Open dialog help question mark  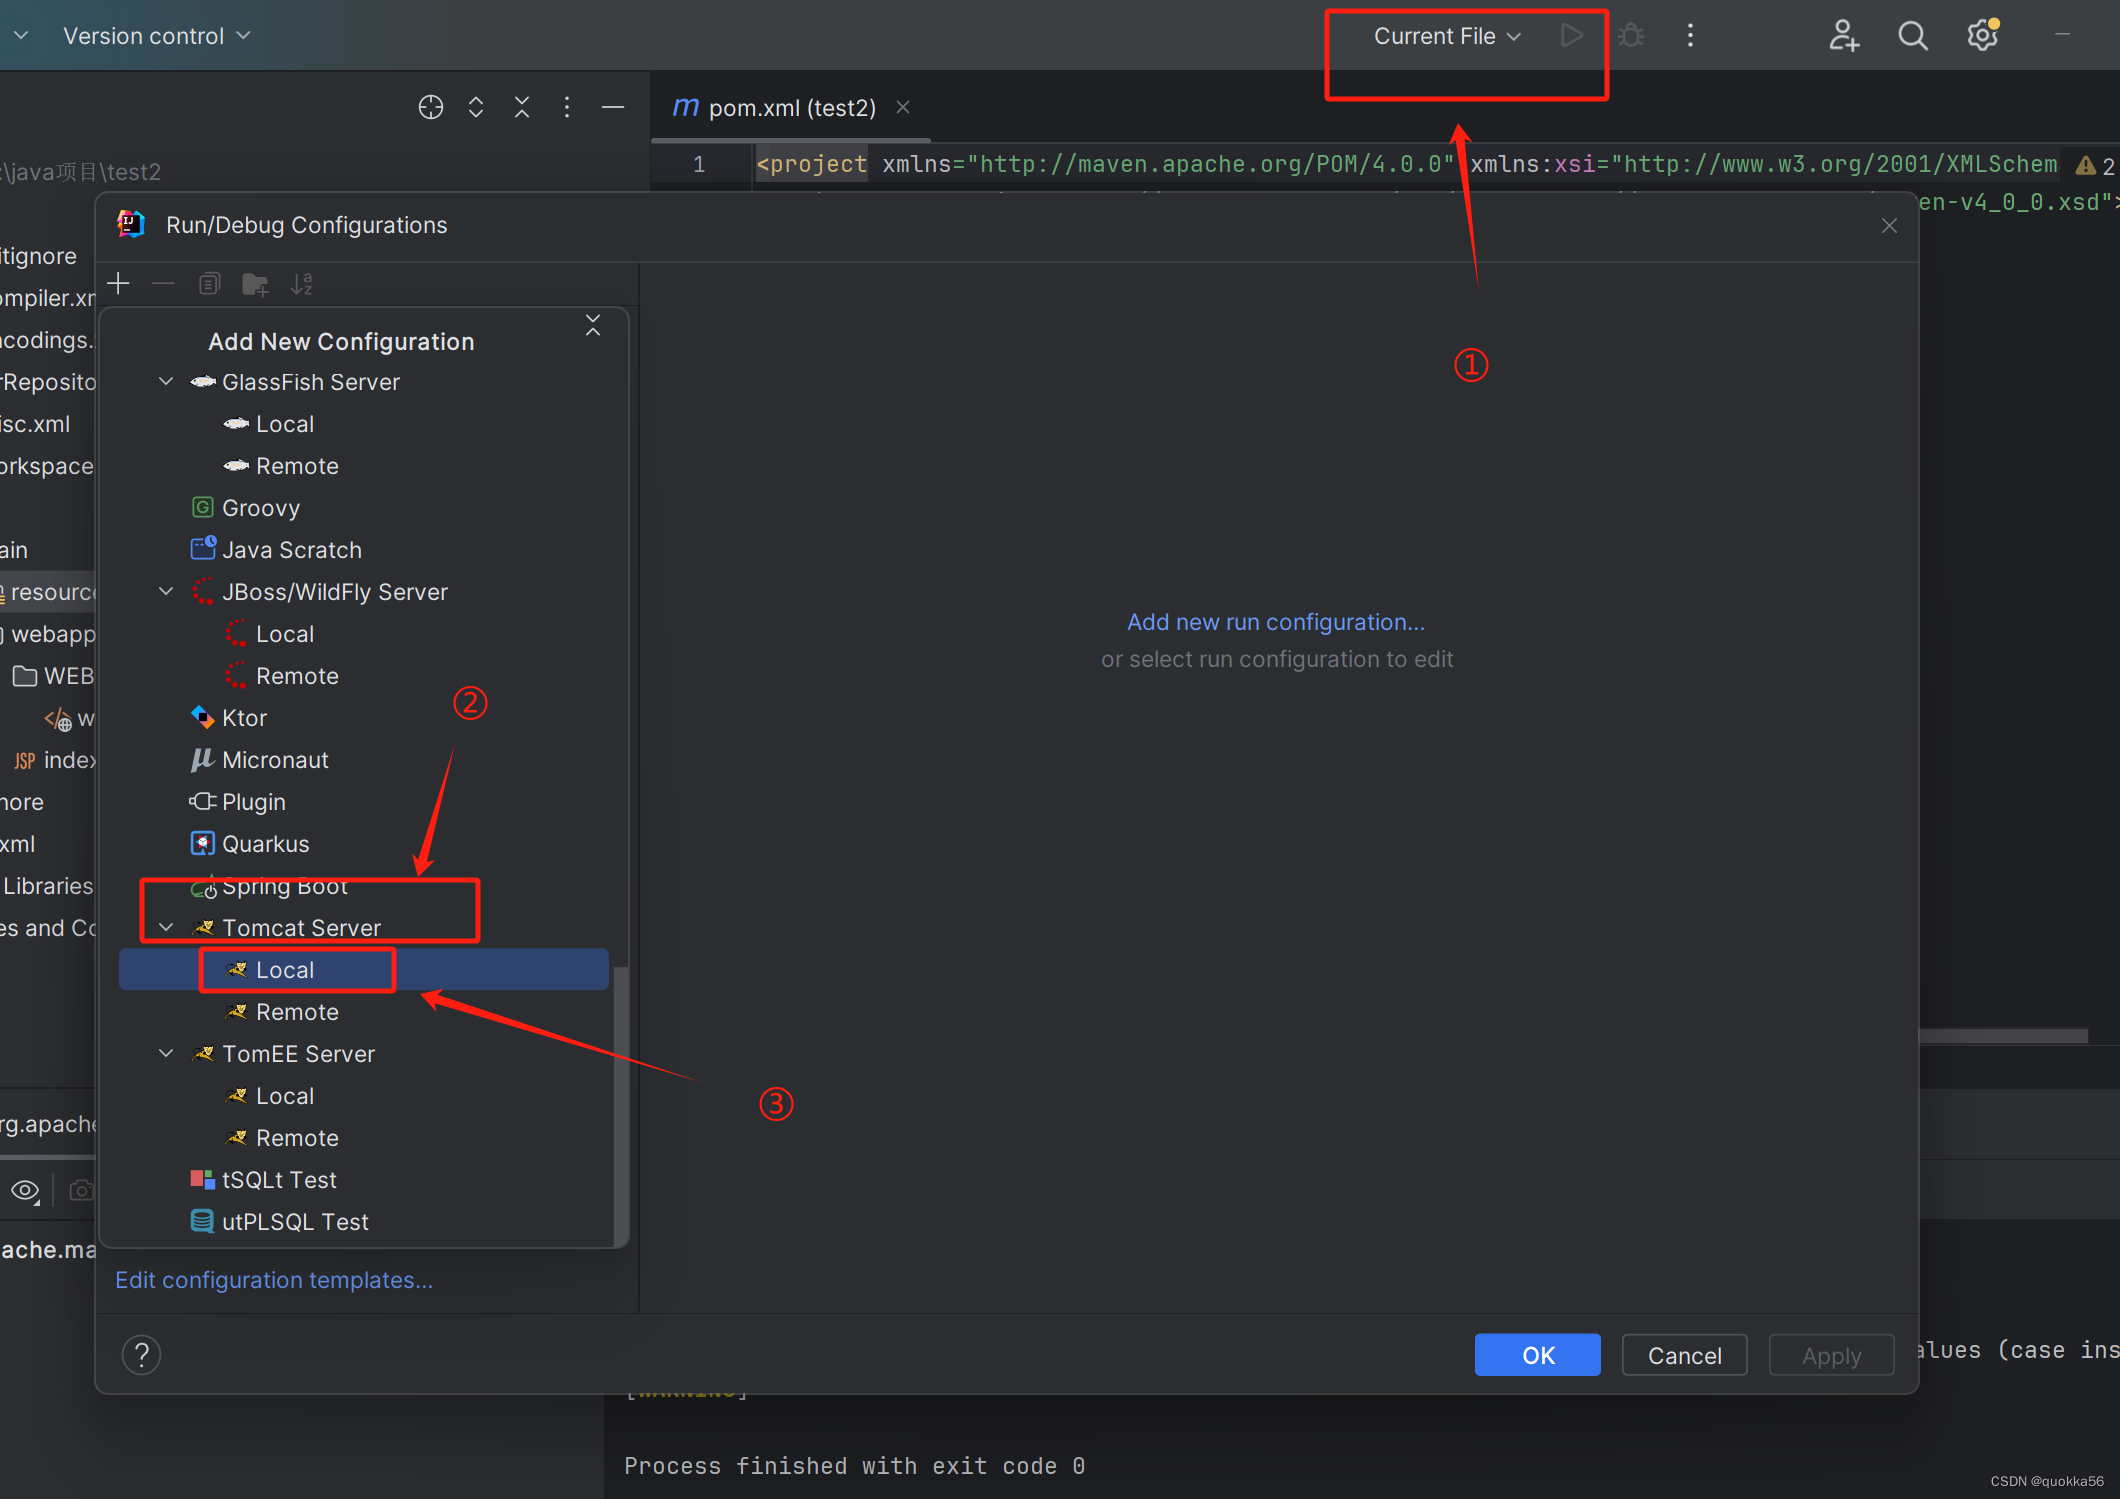[x=141, y=1355]
